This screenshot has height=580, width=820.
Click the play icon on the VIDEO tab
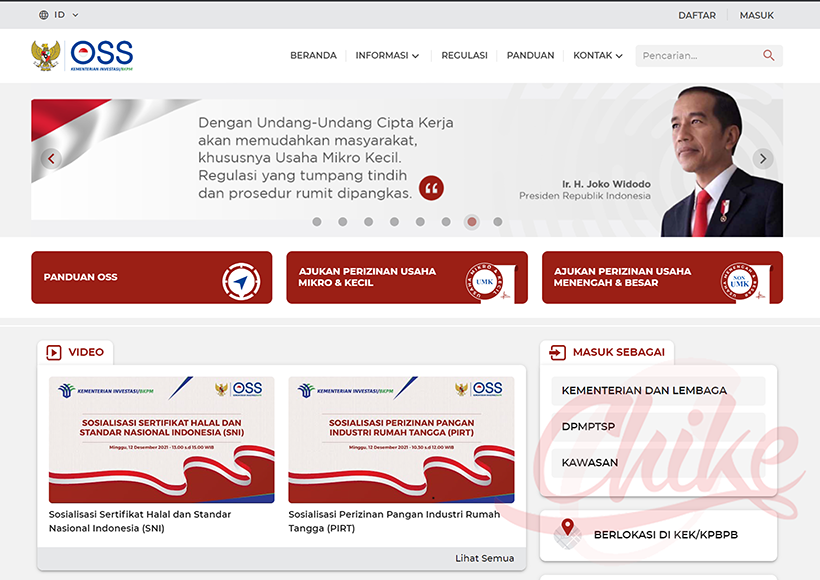(52, 352)
